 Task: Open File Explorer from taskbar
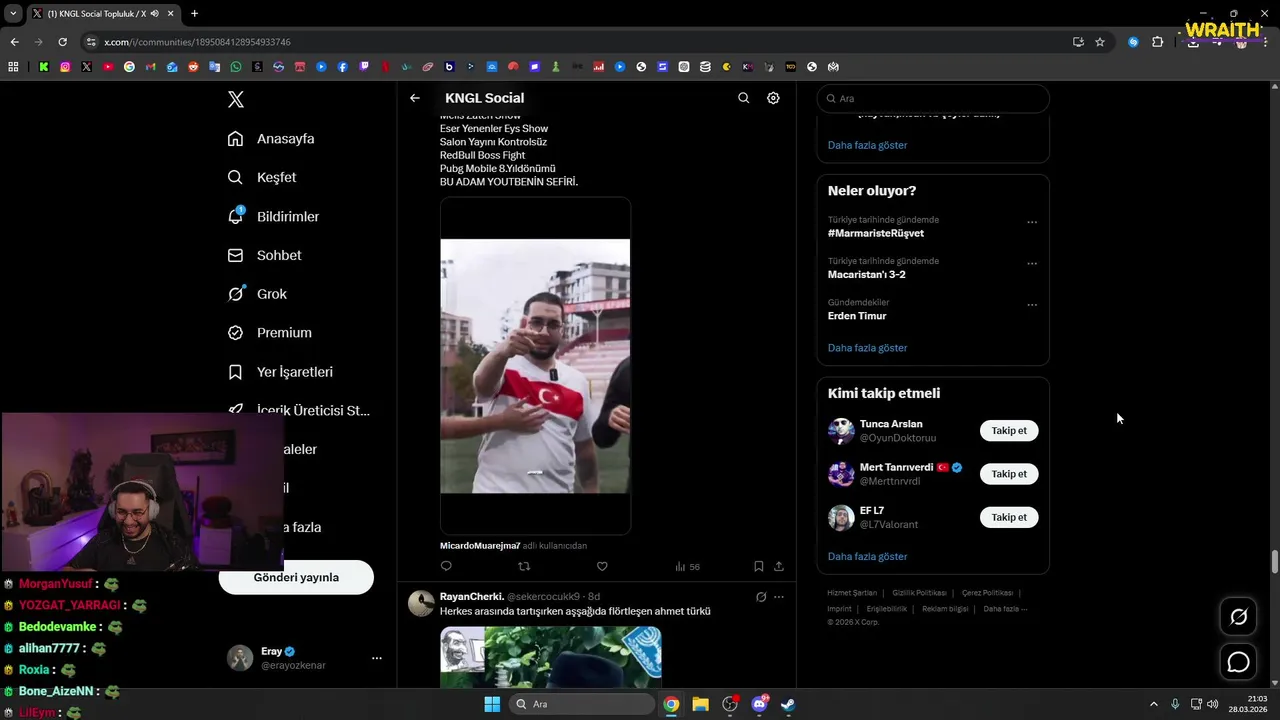click(700, 704)
